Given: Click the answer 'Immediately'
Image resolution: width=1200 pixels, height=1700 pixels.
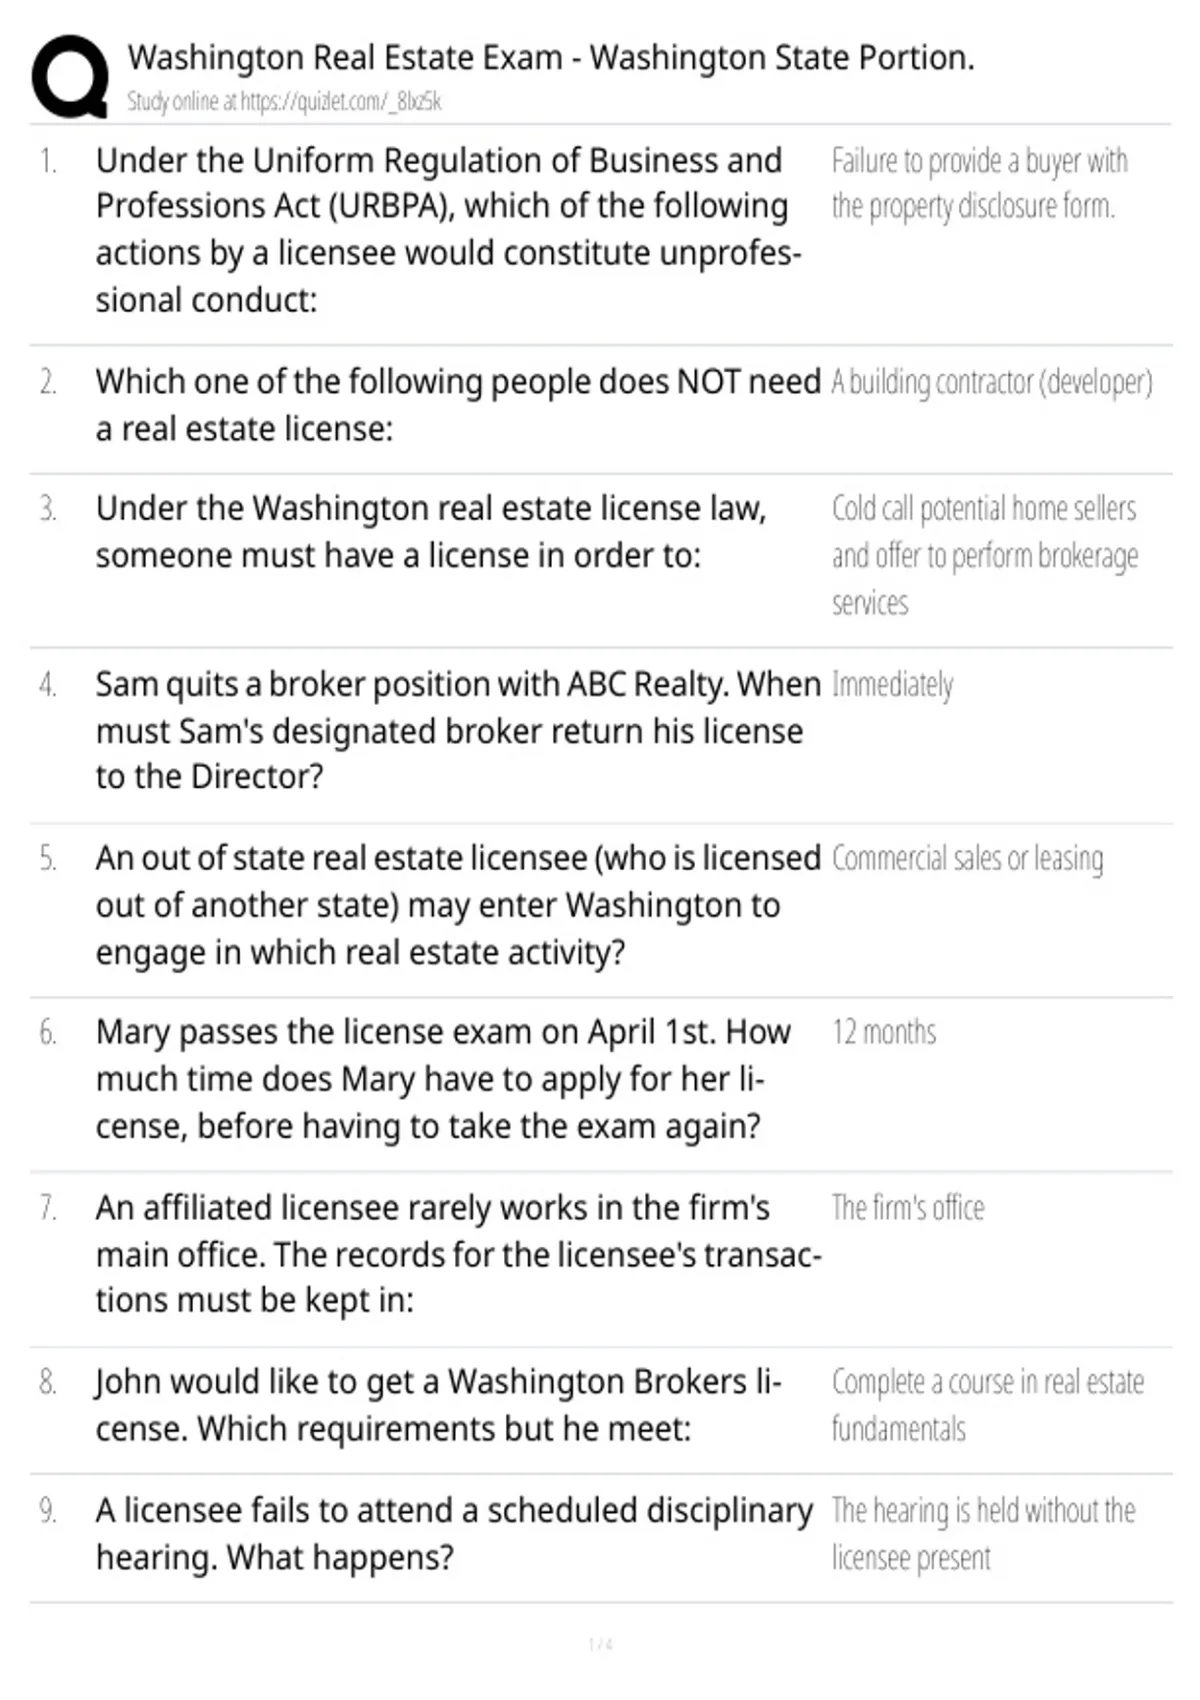Looking at the screenshot, I should click(892, 685).
